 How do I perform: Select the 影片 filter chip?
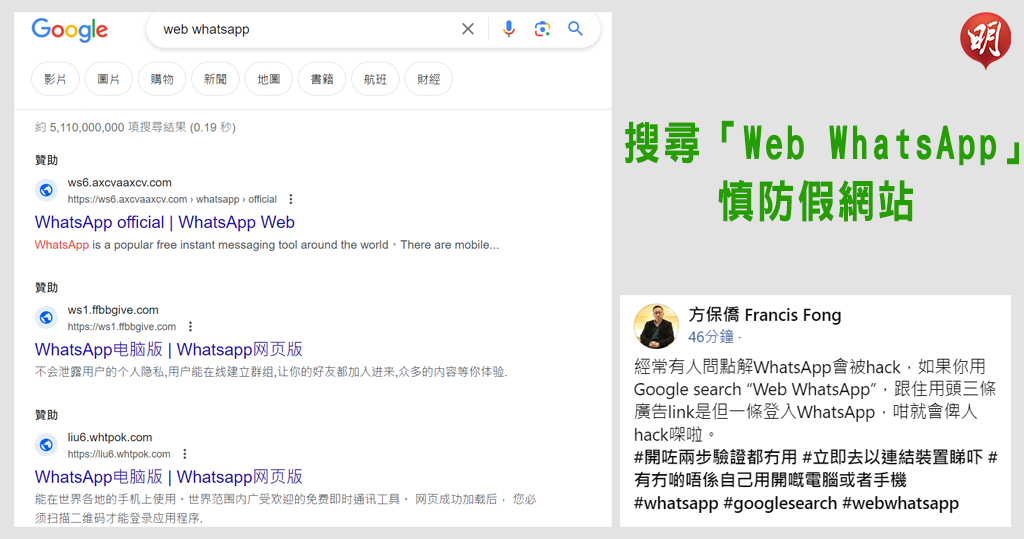[x=55, y=79]
